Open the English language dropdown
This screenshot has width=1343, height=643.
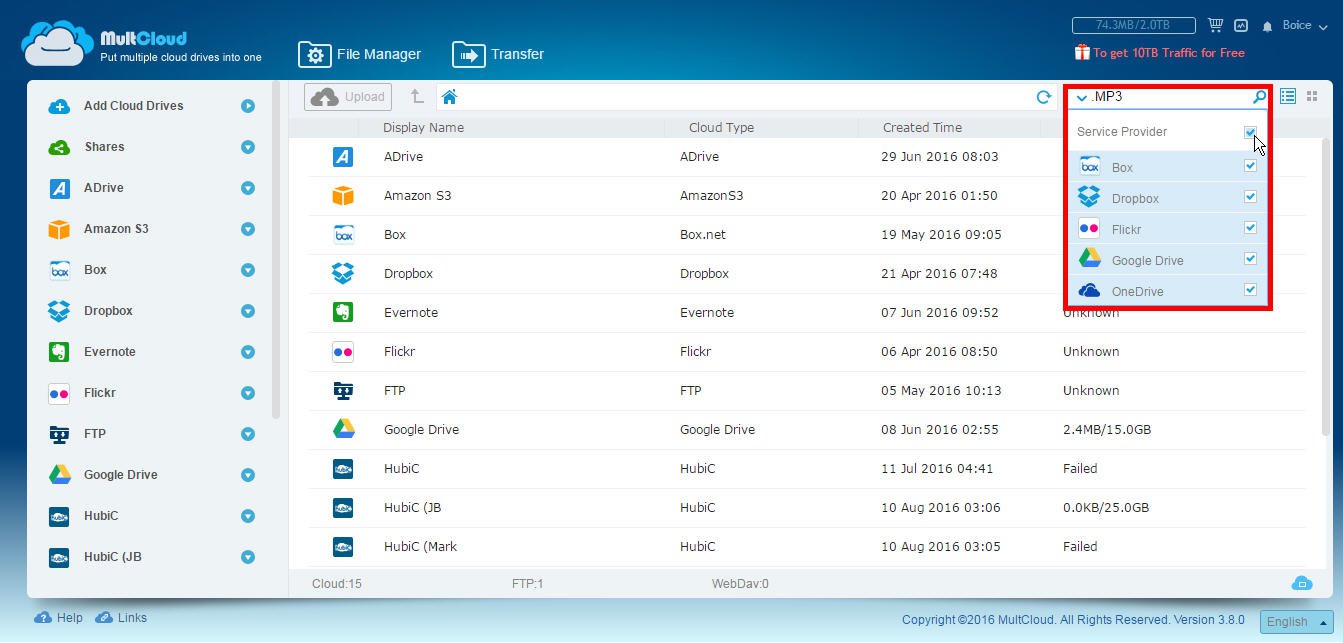coord(1296,621)
